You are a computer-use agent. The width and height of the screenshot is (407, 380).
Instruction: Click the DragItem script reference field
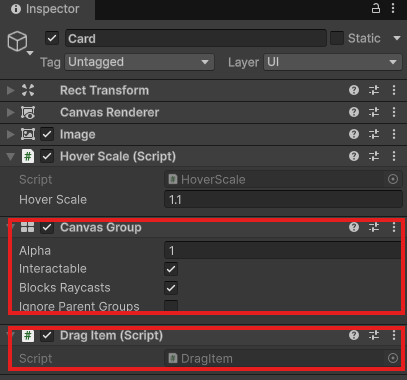click(283, 358)
